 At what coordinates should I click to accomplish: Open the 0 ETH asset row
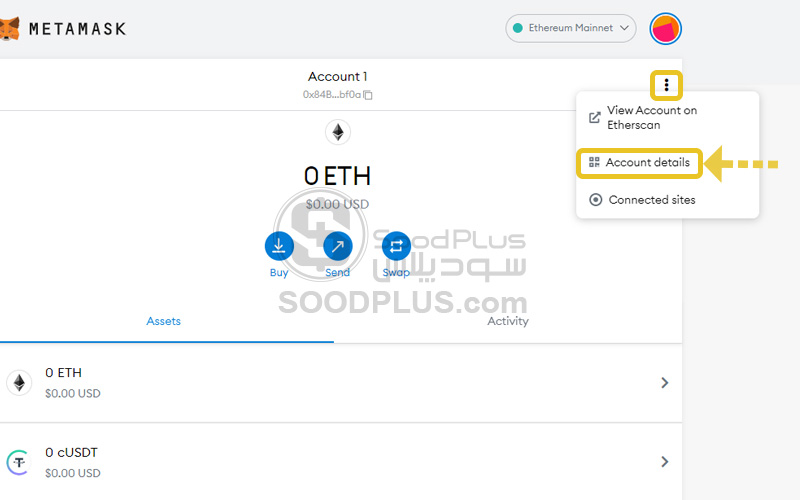tap(341, 383)
